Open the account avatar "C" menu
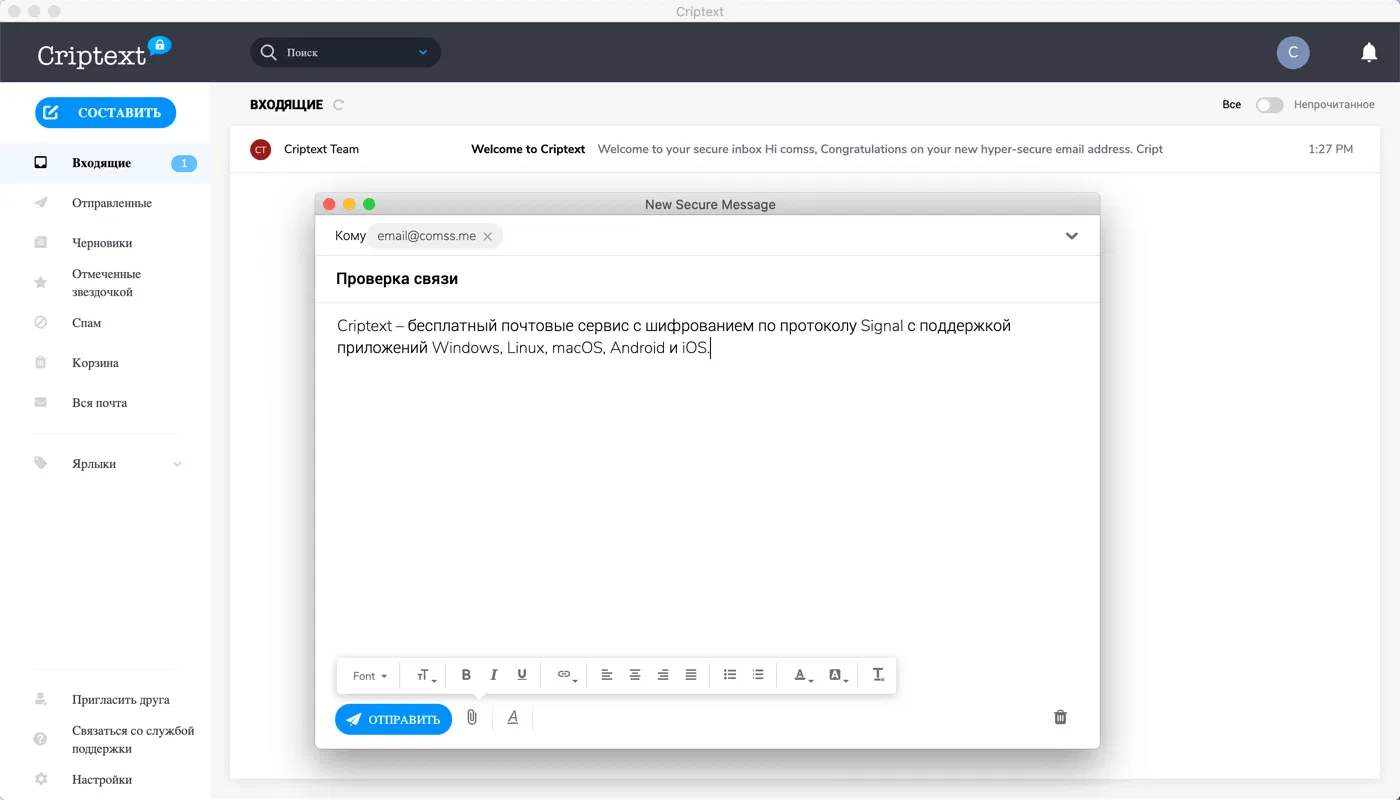This screenshot has height=800, width=1400. (1293, 52)
